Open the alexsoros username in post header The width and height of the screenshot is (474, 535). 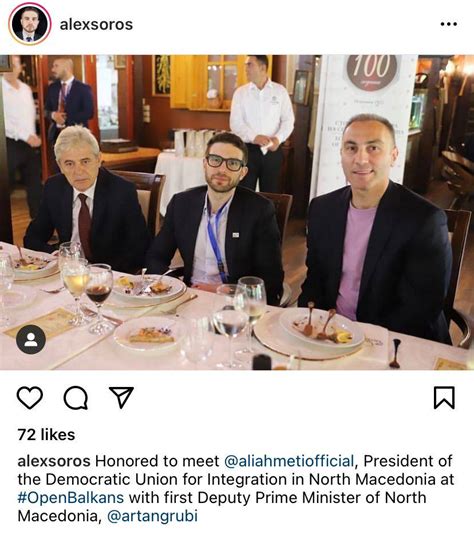(96, 25)
